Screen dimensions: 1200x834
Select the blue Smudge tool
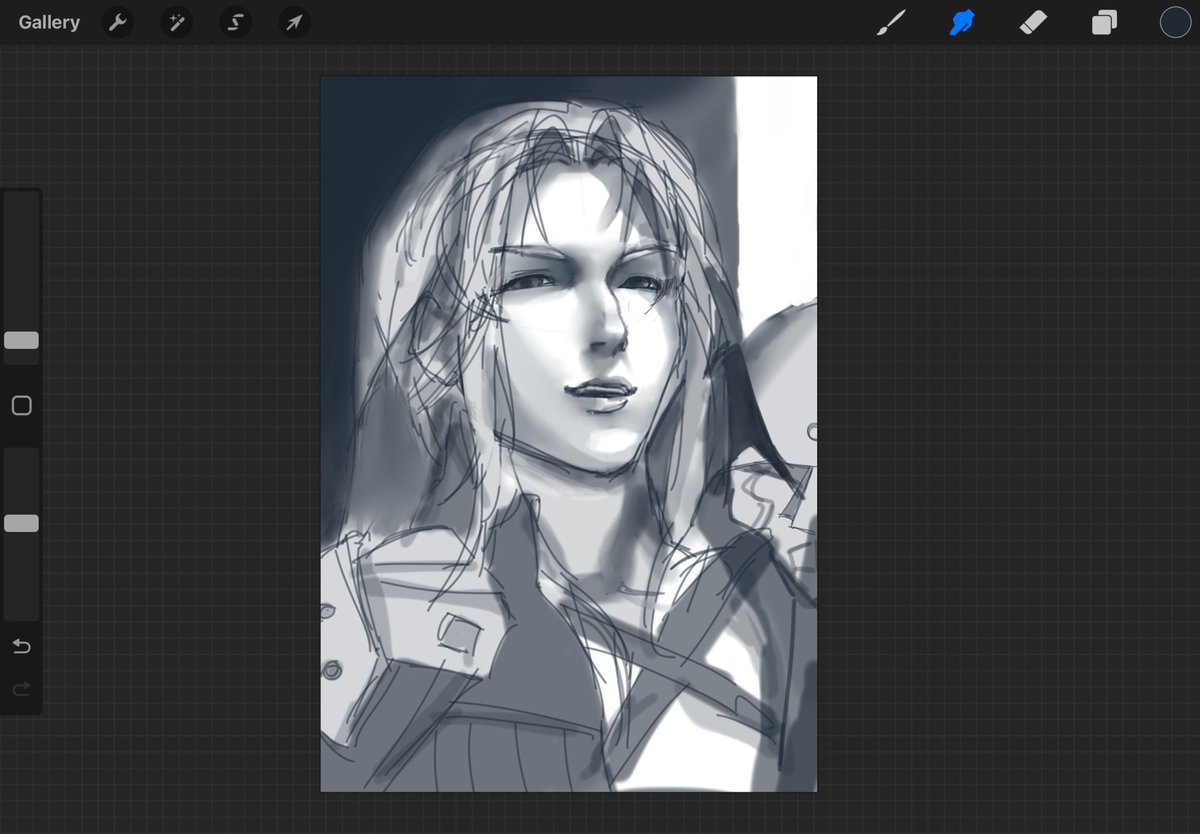pos(962,22)
